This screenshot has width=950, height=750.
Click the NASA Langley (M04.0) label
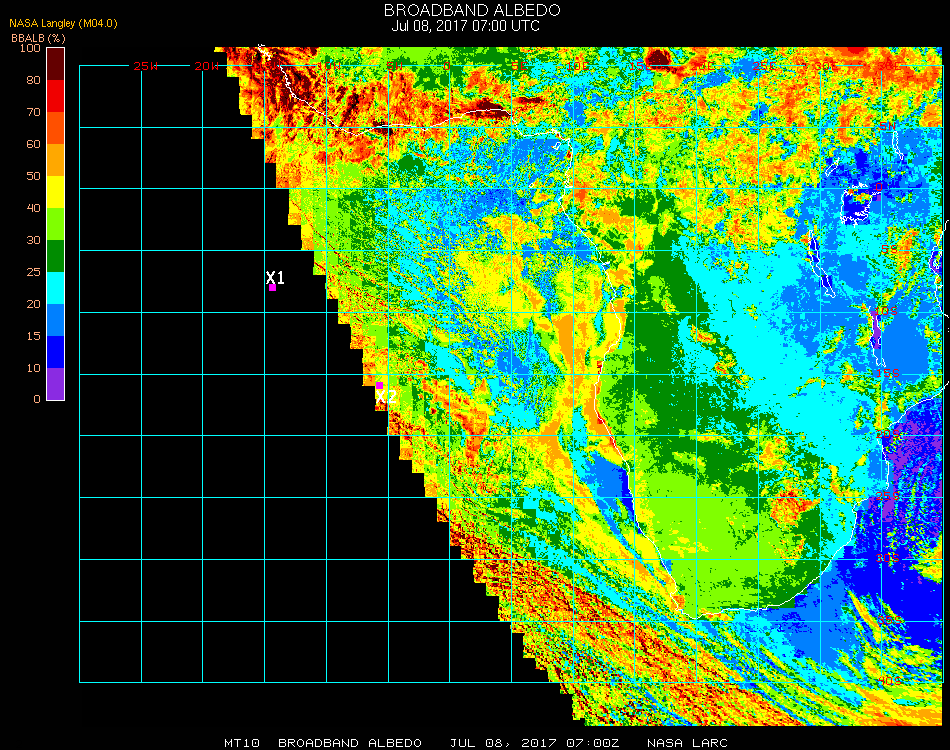coord(63,23)
